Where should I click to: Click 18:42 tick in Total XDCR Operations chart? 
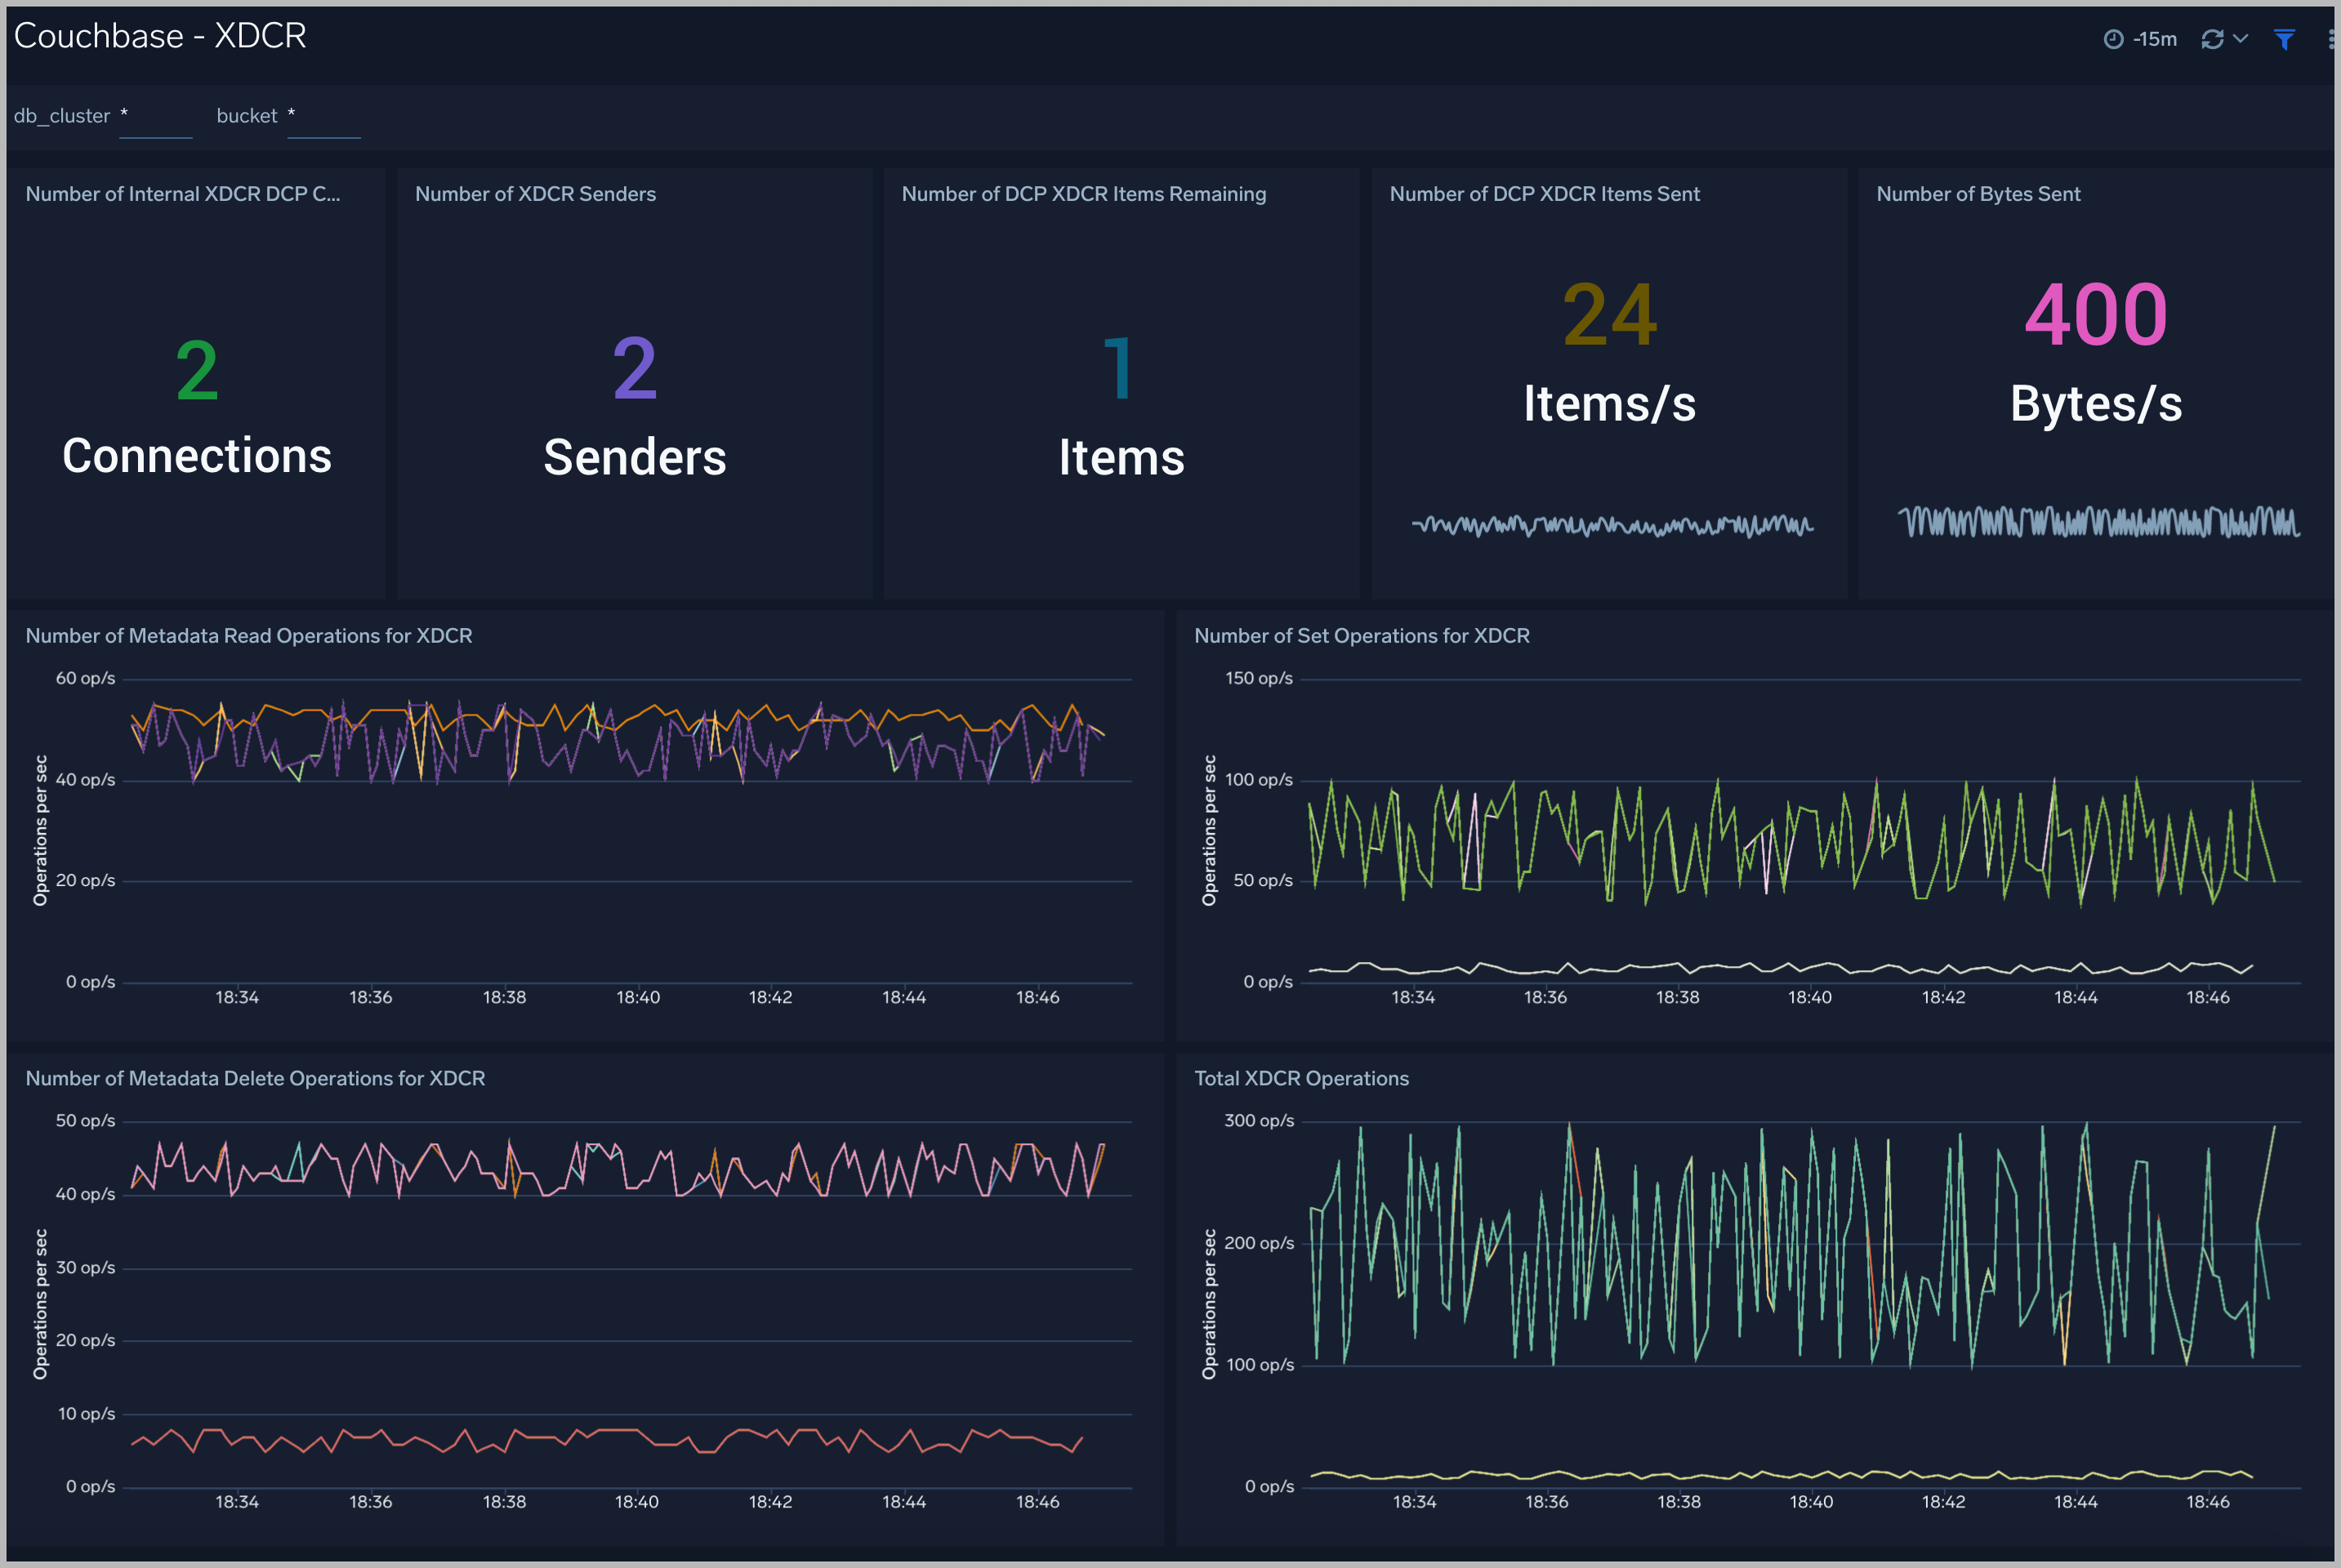click(x=1943, y=1501)
